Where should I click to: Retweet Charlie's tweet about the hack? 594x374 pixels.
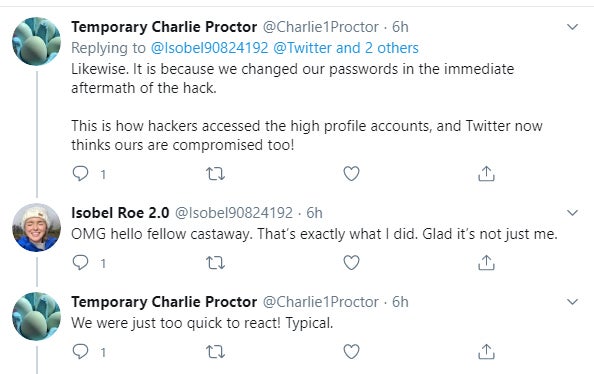[215, 174]
